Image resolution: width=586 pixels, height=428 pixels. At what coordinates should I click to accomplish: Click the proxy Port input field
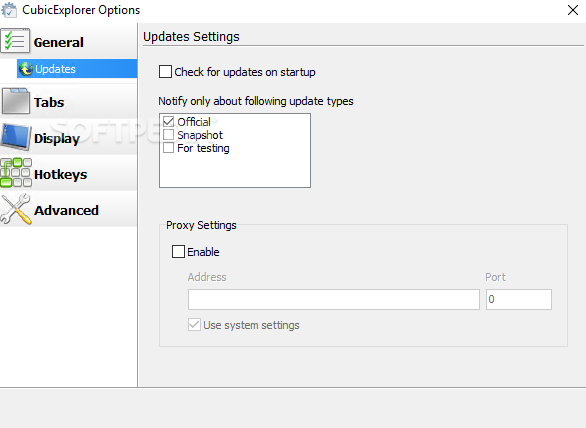519,299
